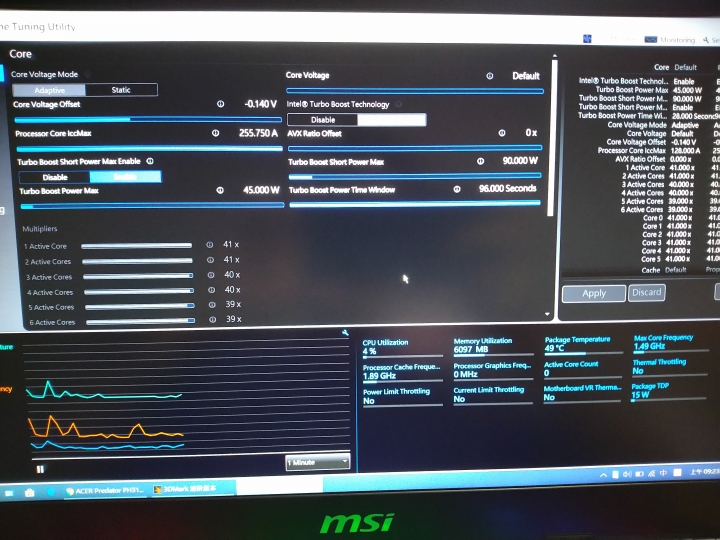Adjust Turbo Boost Power Time Window slider
The height and width of the screenshot is (540, 720).
[415, 204]
